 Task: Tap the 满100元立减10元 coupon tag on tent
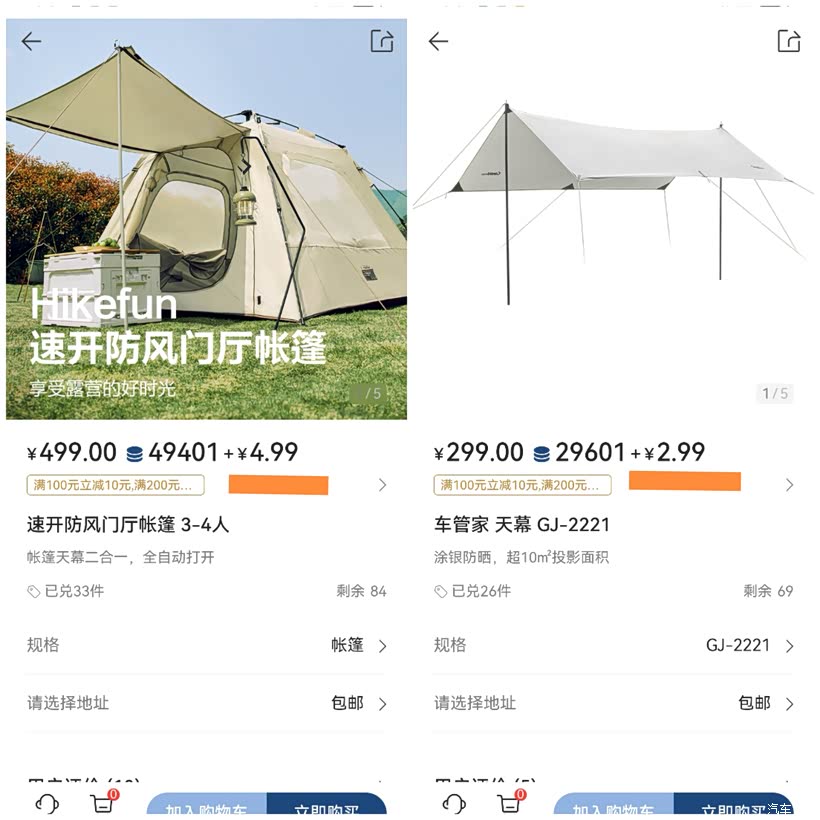(x=115, y=485)
